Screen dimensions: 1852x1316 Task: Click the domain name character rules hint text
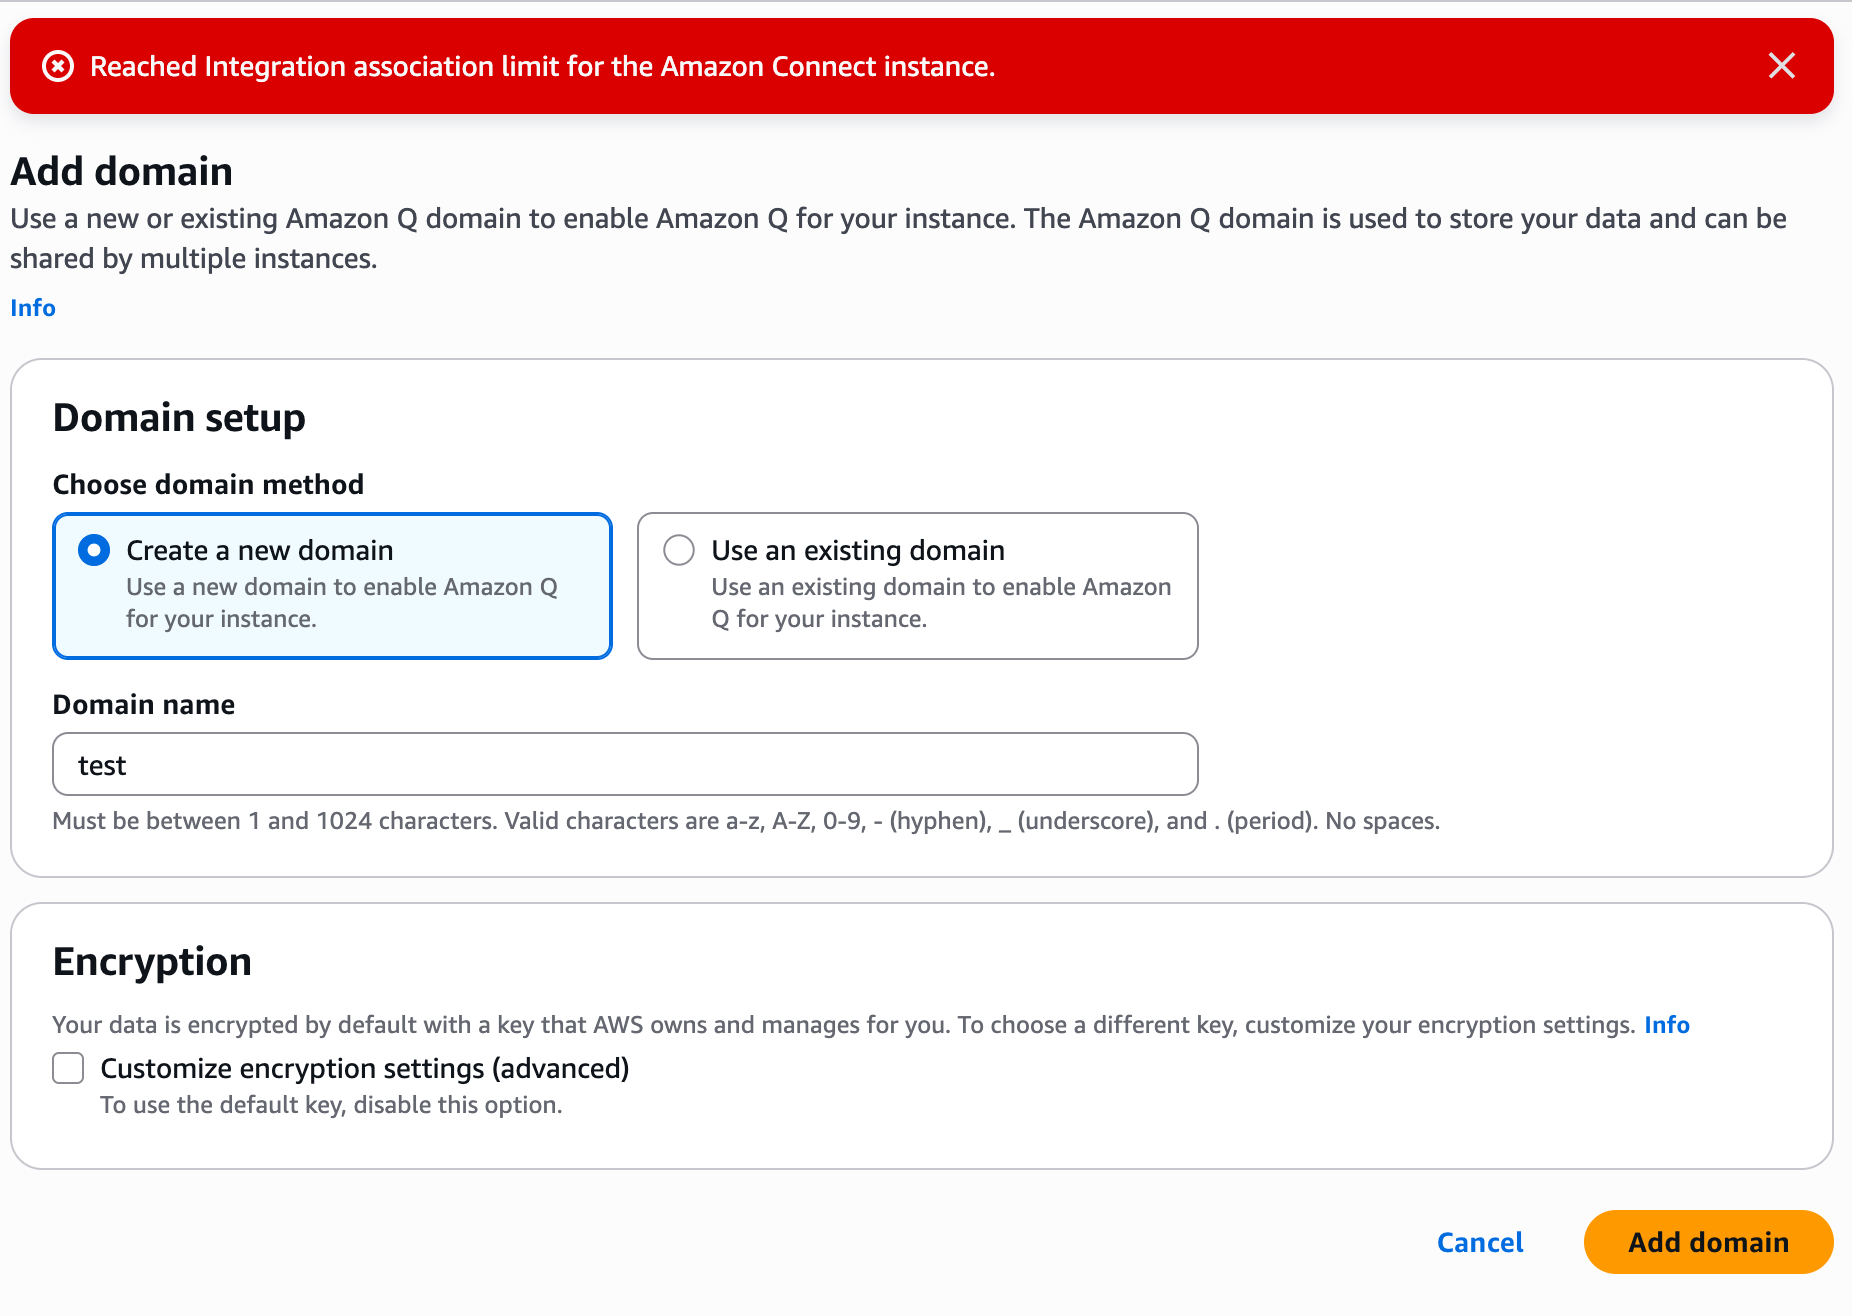745,821
